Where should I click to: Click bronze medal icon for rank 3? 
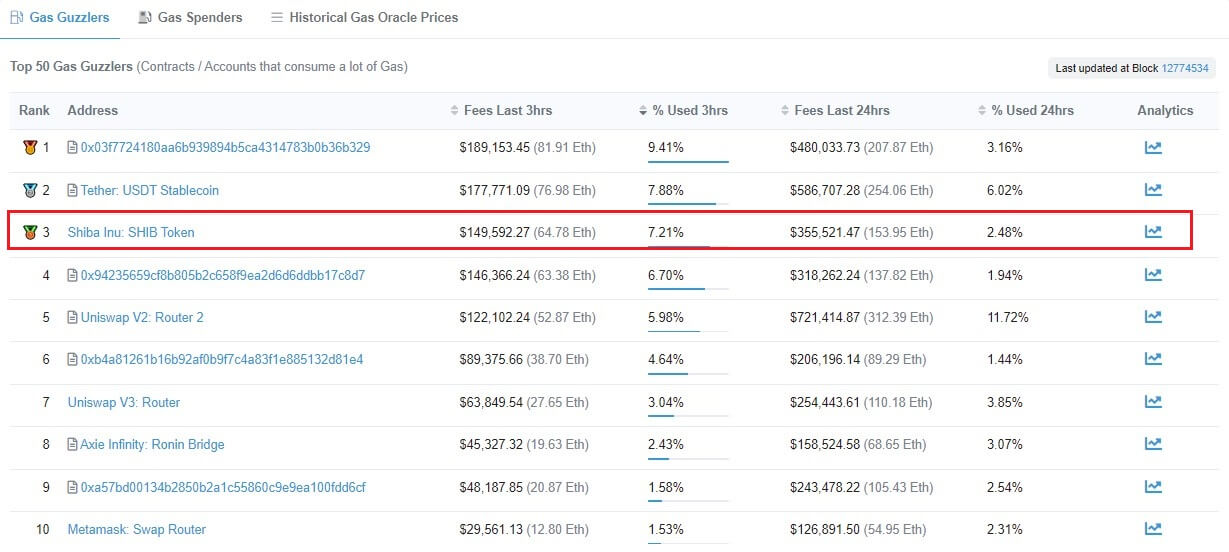pyautogui.click(x=29, y=233)
